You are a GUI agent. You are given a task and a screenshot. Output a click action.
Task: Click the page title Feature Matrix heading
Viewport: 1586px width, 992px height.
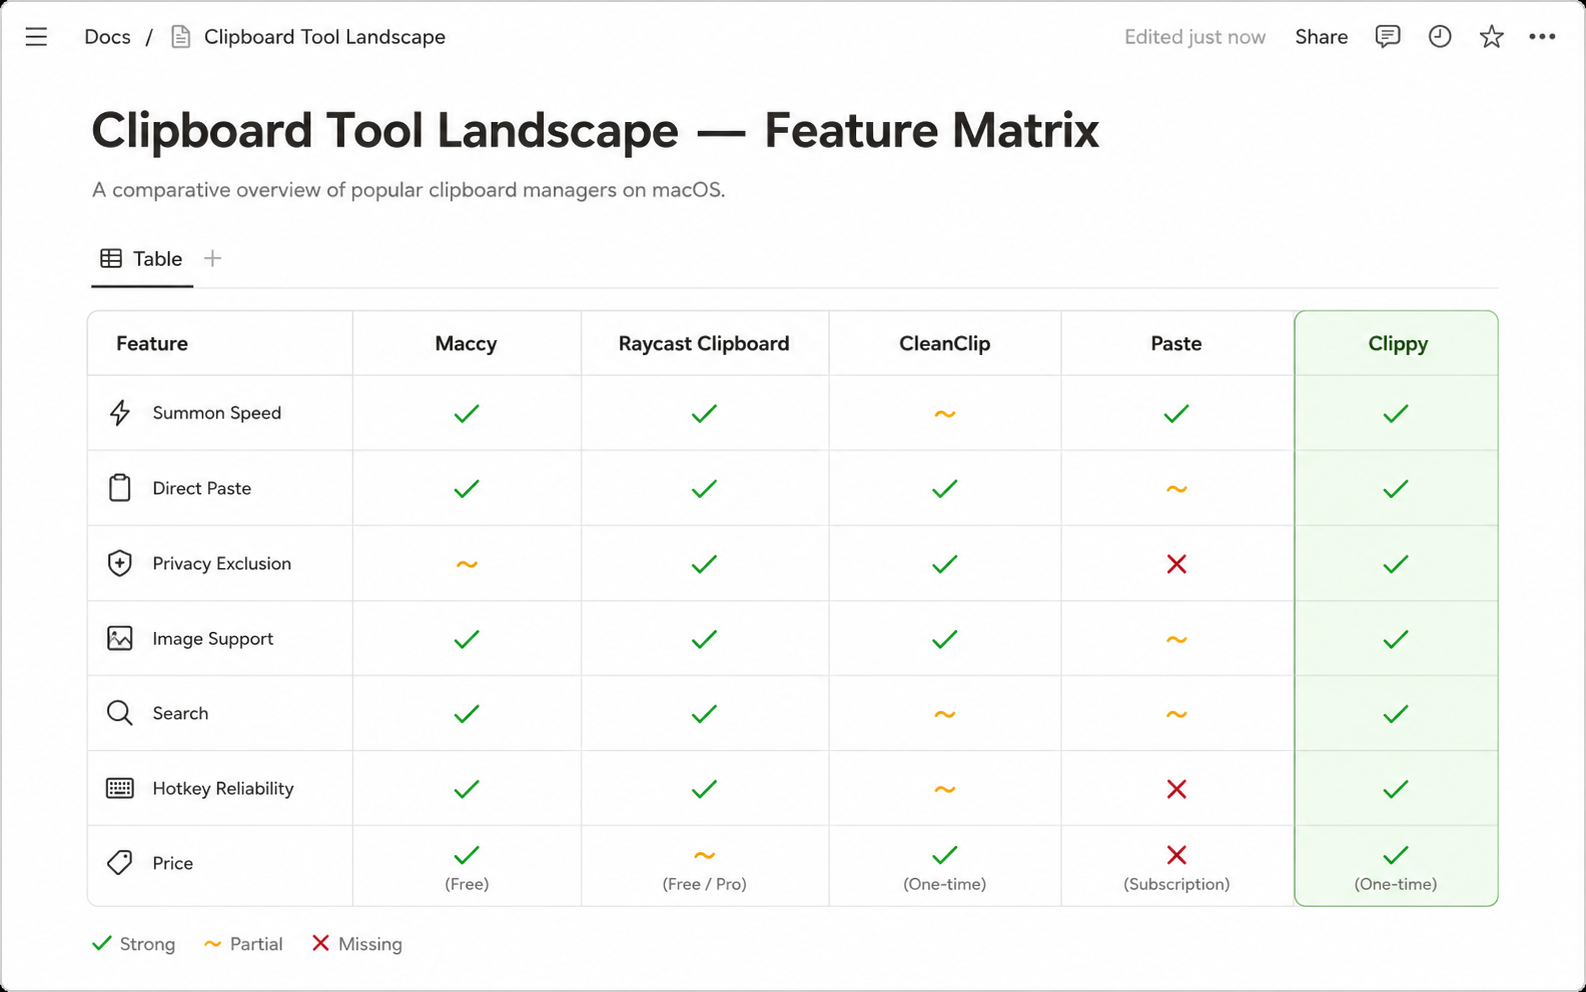click(x=595, y=130)
